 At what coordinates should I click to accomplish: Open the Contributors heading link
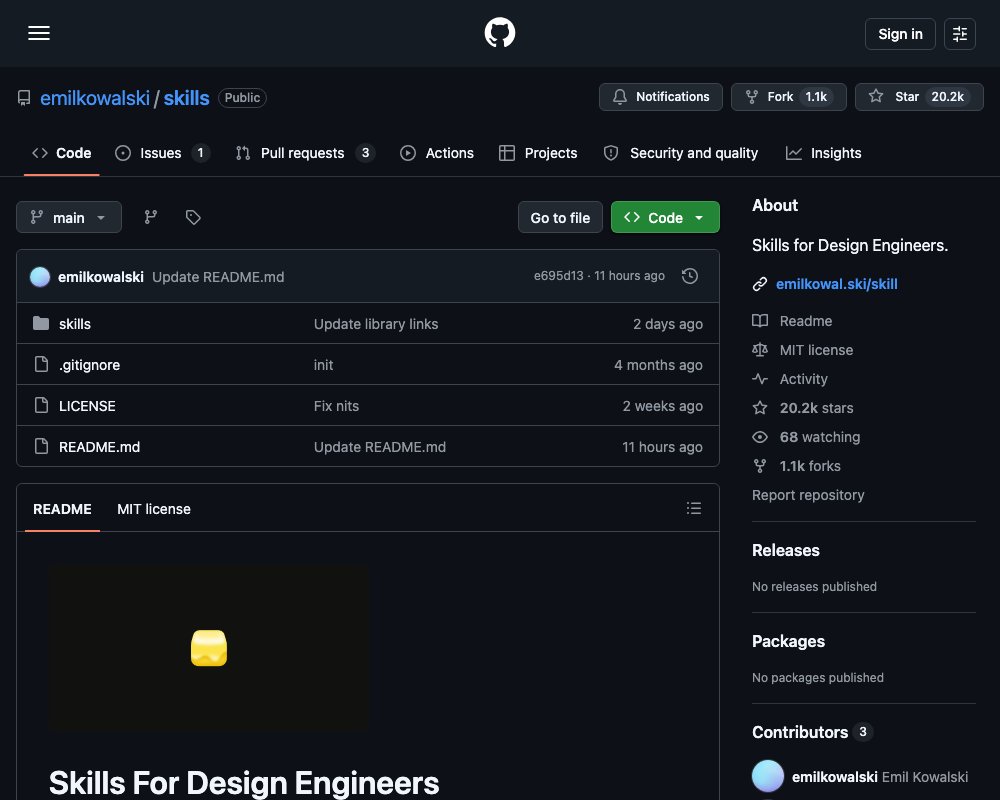point(812,732)
